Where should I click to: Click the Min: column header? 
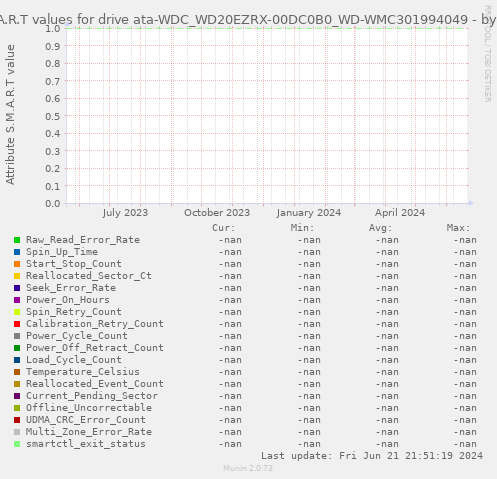tap(302, 228)
